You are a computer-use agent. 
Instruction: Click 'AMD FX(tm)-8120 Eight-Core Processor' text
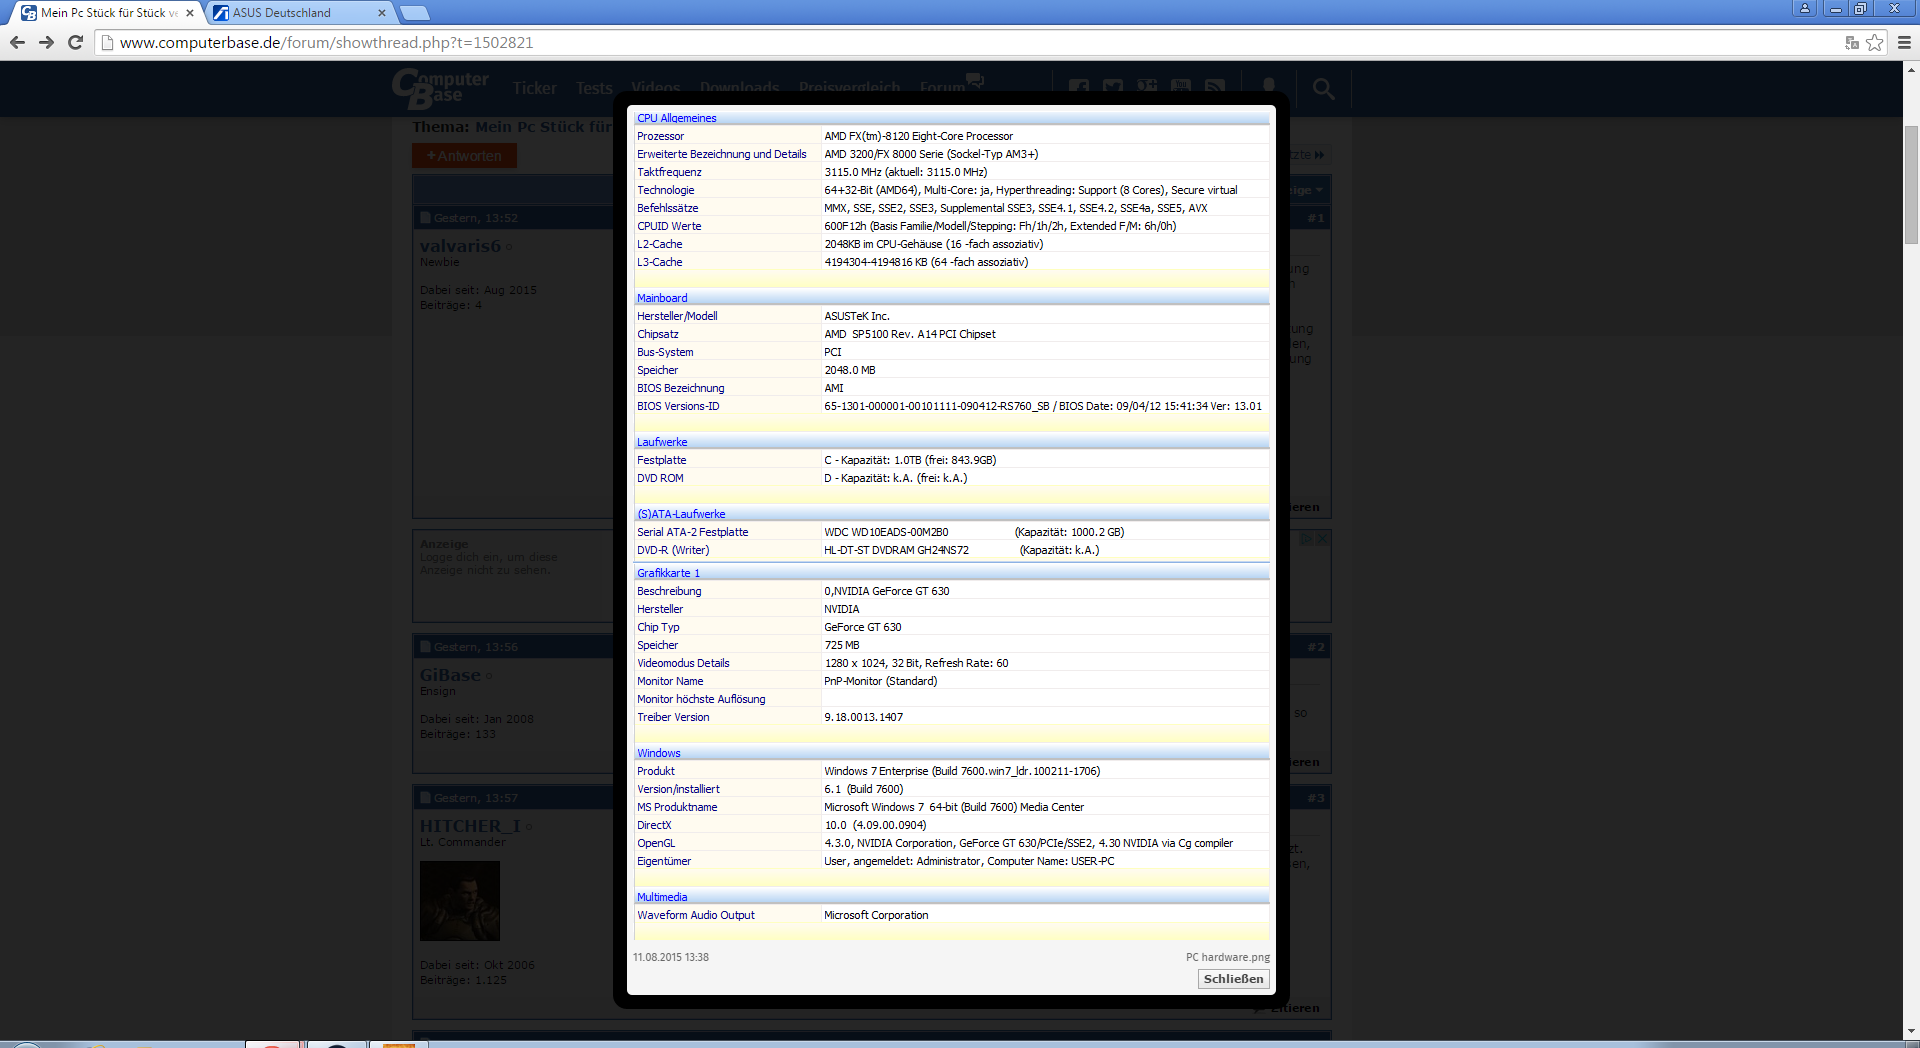(918, 136)
